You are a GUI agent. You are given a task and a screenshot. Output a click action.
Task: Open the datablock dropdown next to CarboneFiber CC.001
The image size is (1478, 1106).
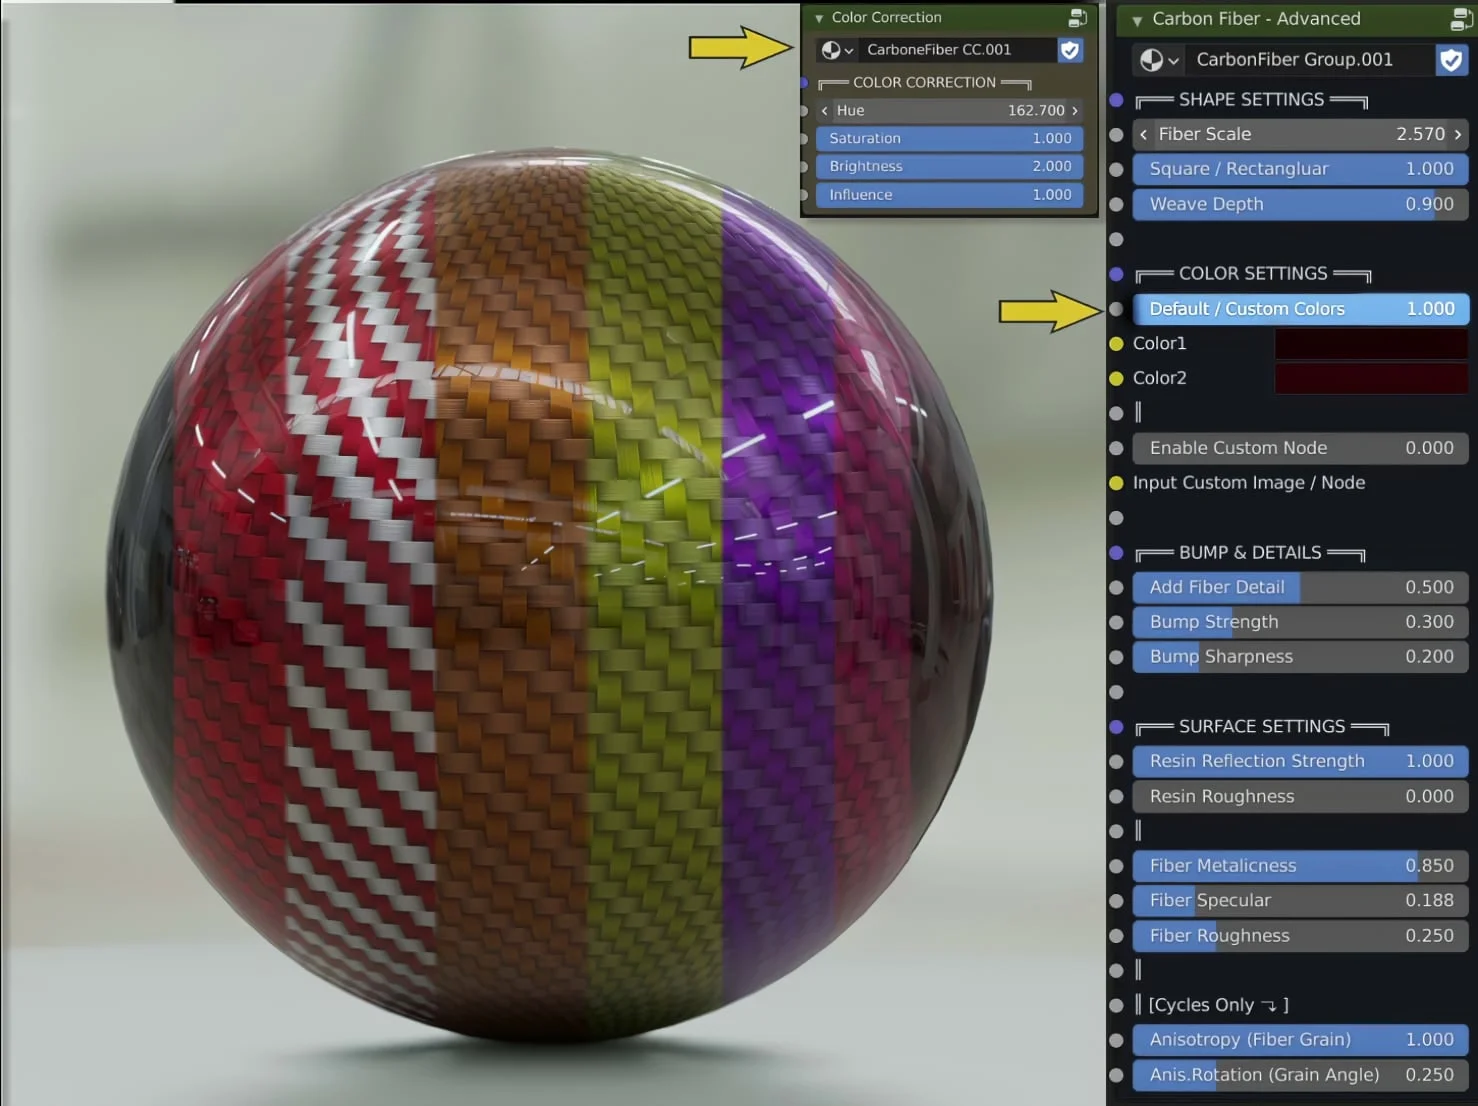[849, 49]
